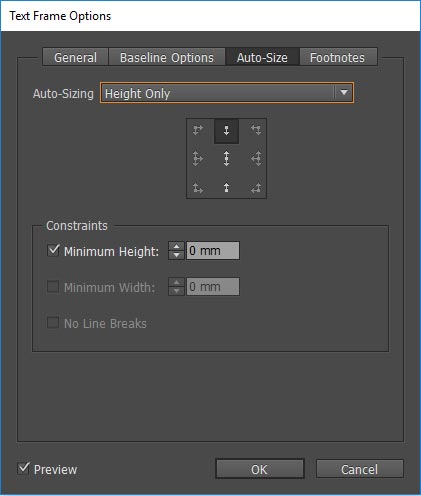Decrease Minimum Height with down arrow
The image size is (421, 496).
[176, 255]
